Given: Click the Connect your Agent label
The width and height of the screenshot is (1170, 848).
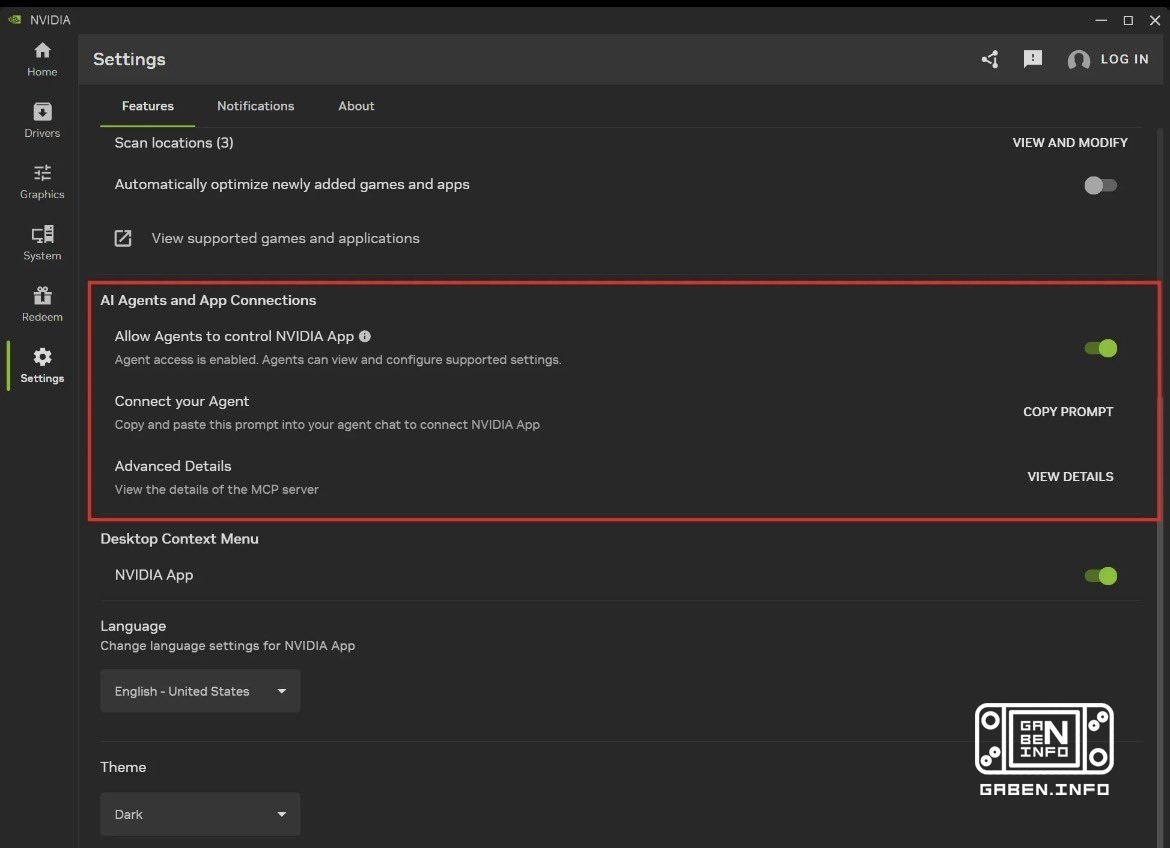Looking at the screenshot, I should tap(181, 401).
